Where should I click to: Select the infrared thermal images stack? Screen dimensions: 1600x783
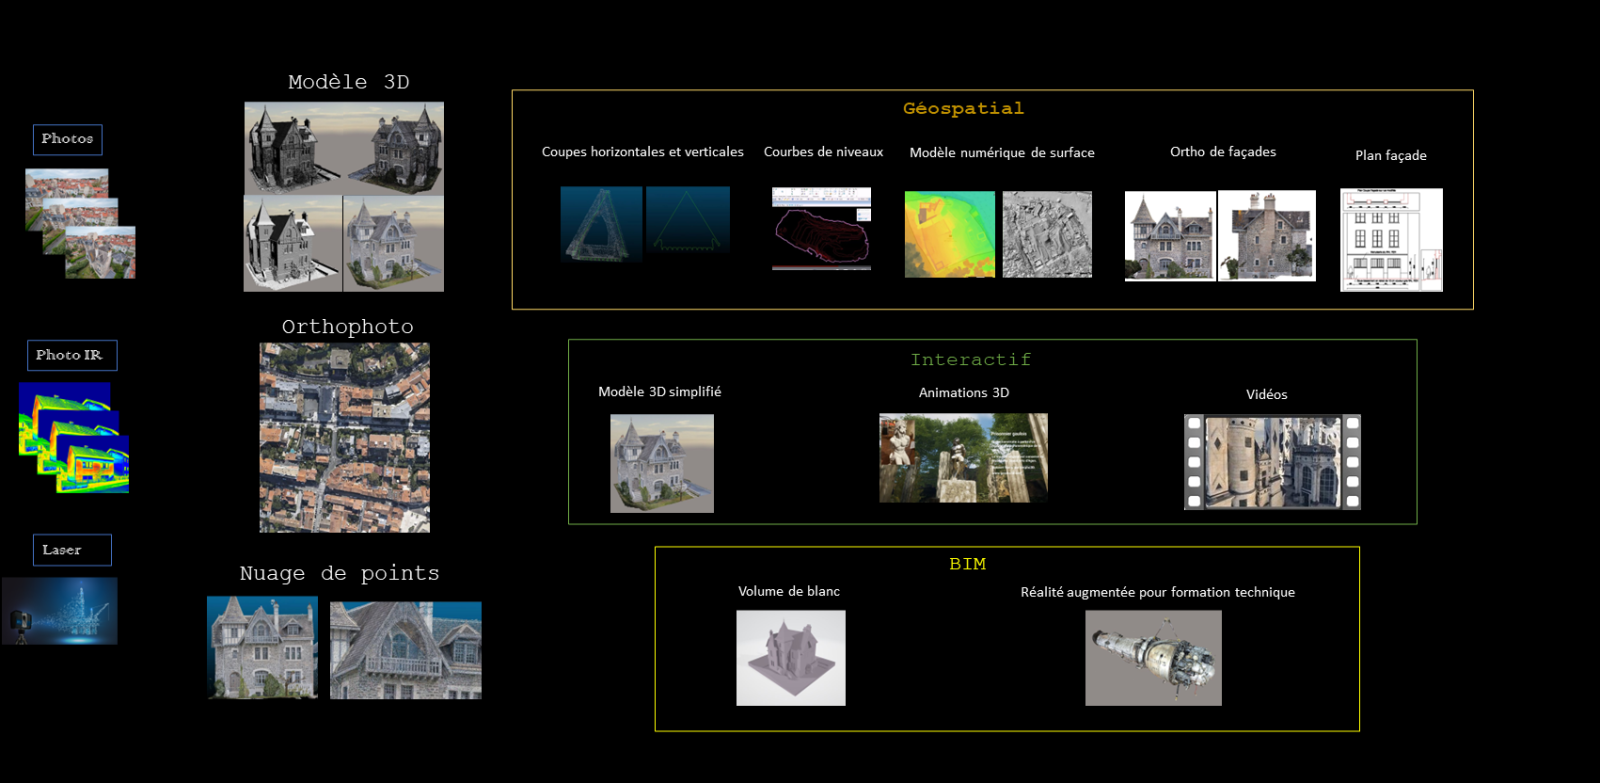point(74,439)
